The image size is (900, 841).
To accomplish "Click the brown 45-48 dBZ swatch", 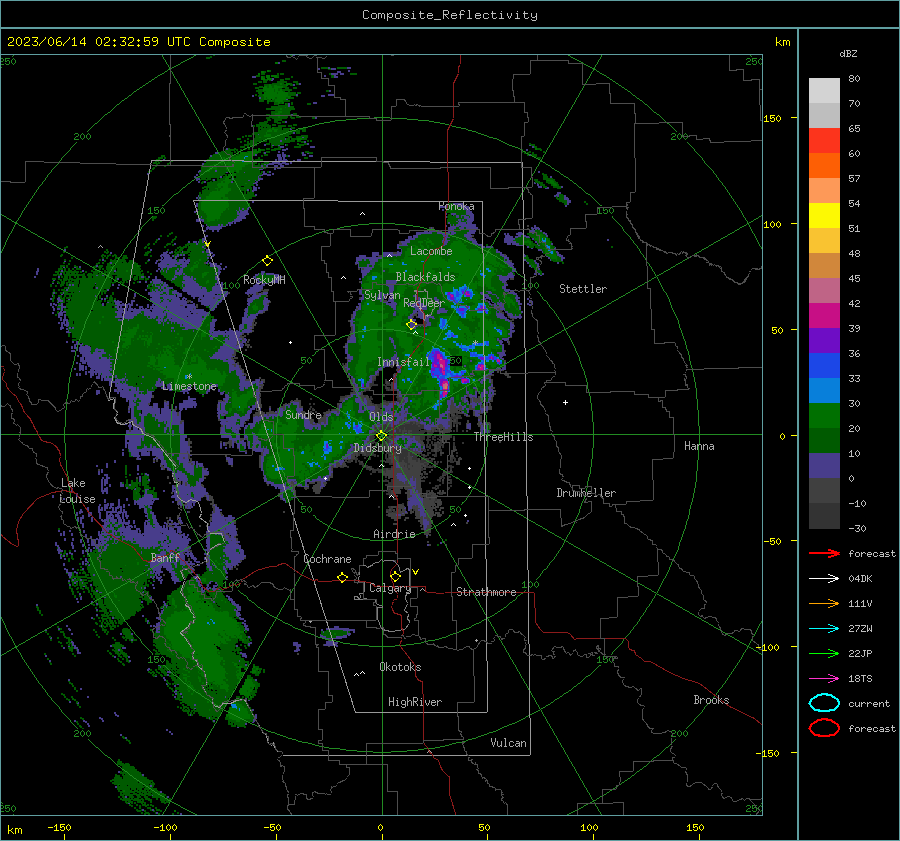I will (x=824, y=266).
